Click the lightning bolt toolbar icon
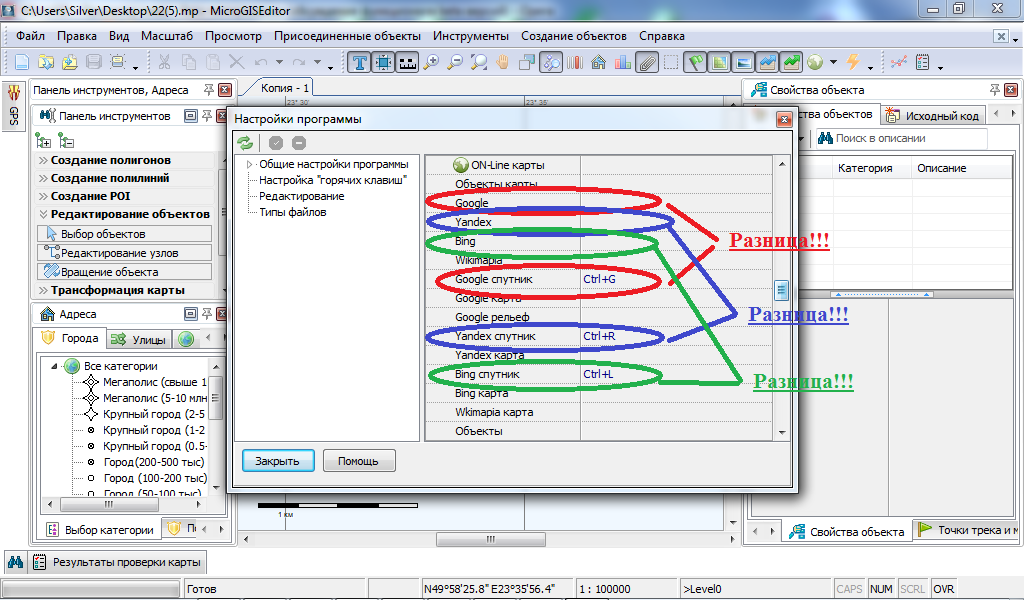The width and height of the screenshot is (1024, 600). click(853, 62)
